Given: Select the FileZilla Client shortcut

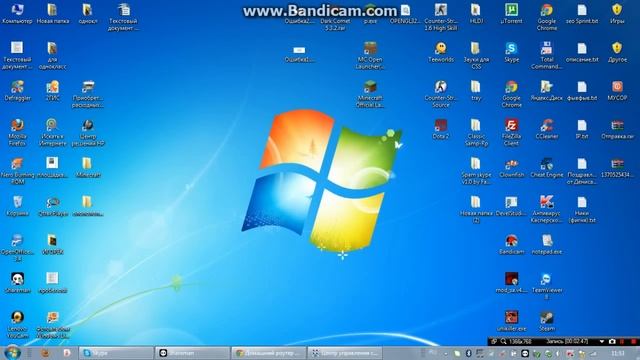Looking at the screenshot, I should coord(511,132).
